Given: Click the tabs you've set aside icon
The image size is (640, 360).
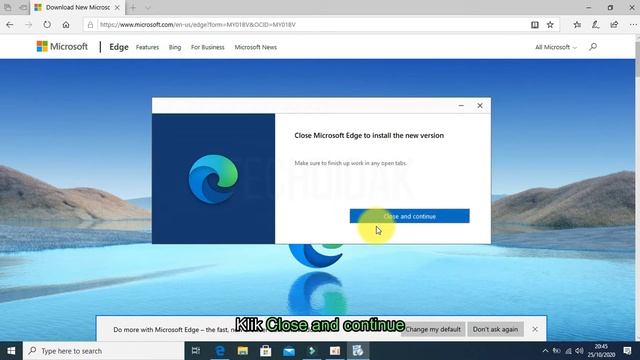Looking at the screenshot, I should pyautogui.click(x=8, y=7).
